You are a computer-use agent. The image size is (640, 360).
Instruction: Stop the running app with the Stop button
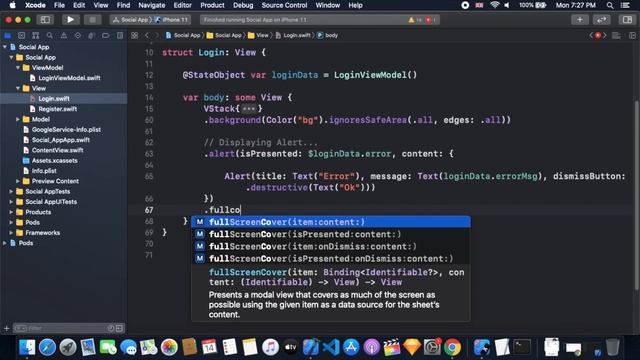pos(92,20)
